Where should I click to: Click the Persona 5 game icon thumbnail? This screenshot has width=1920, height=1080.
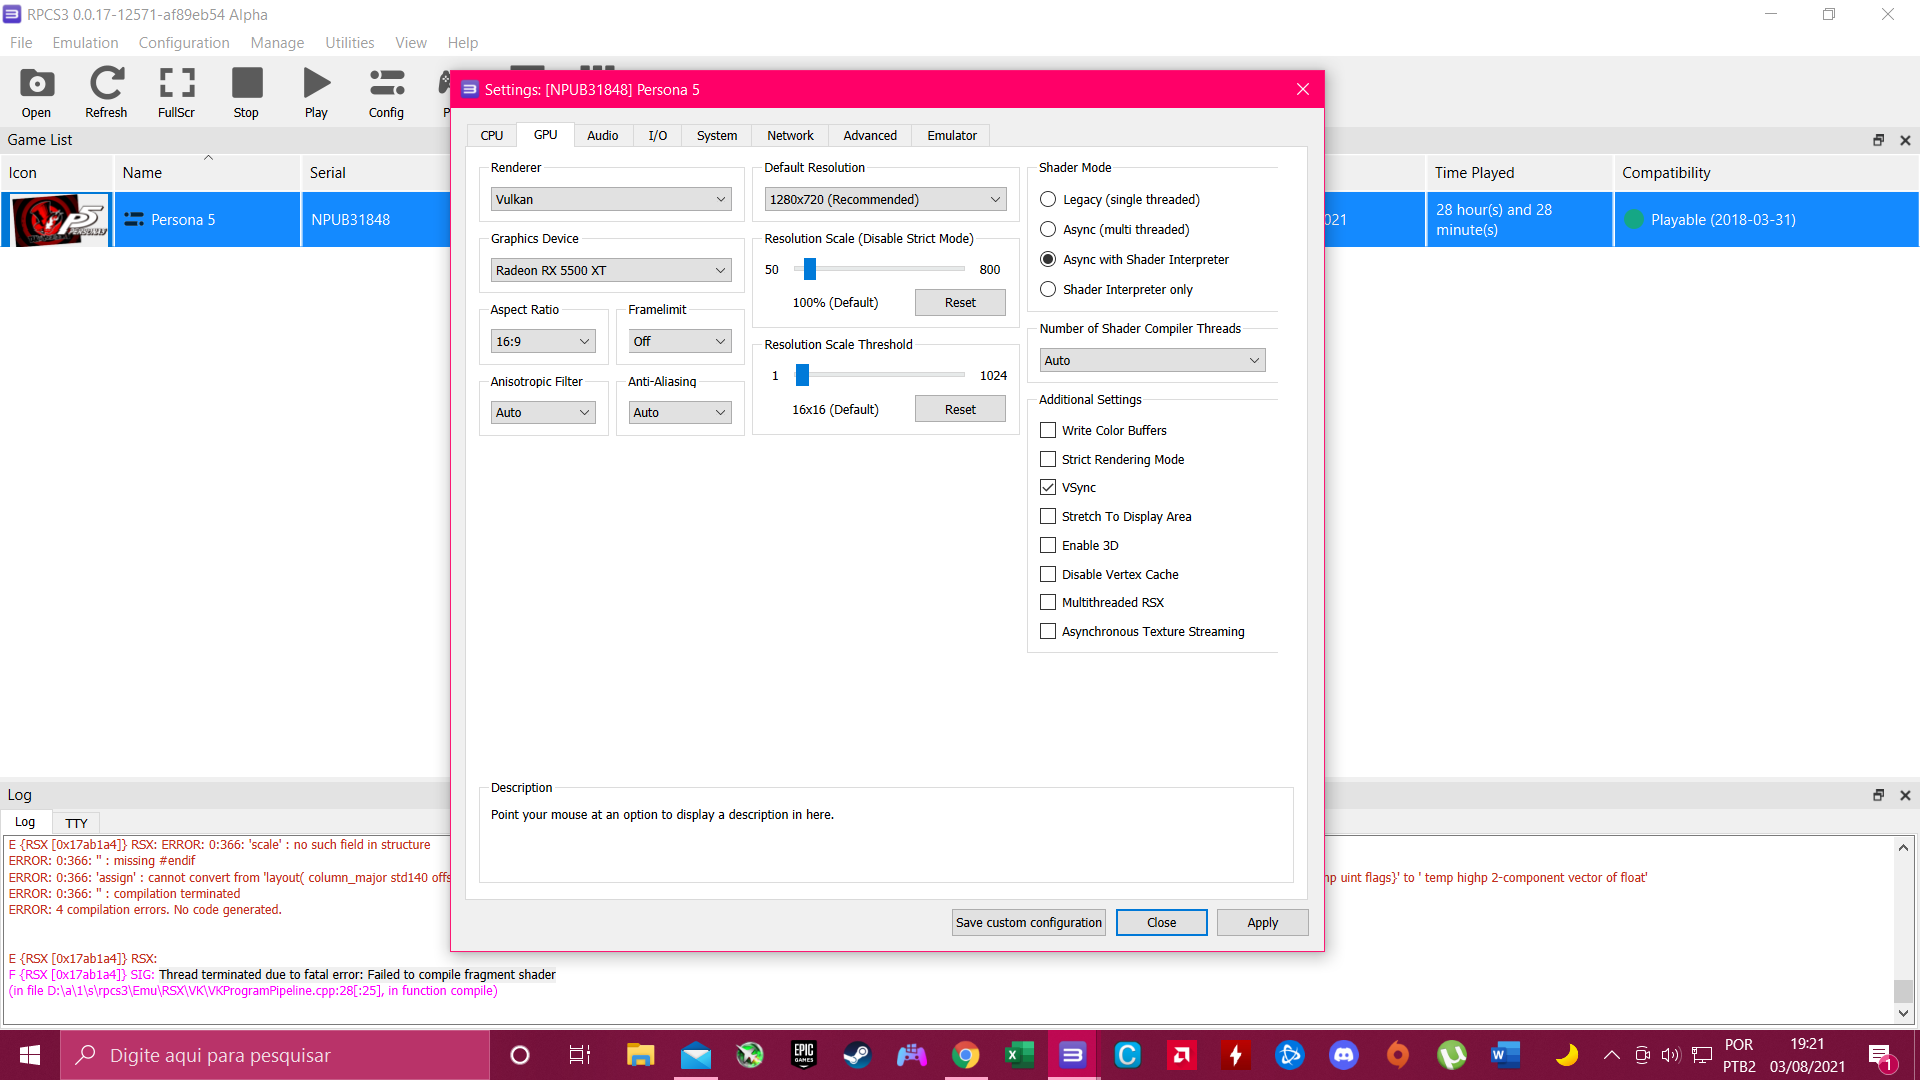click(57, 219)
